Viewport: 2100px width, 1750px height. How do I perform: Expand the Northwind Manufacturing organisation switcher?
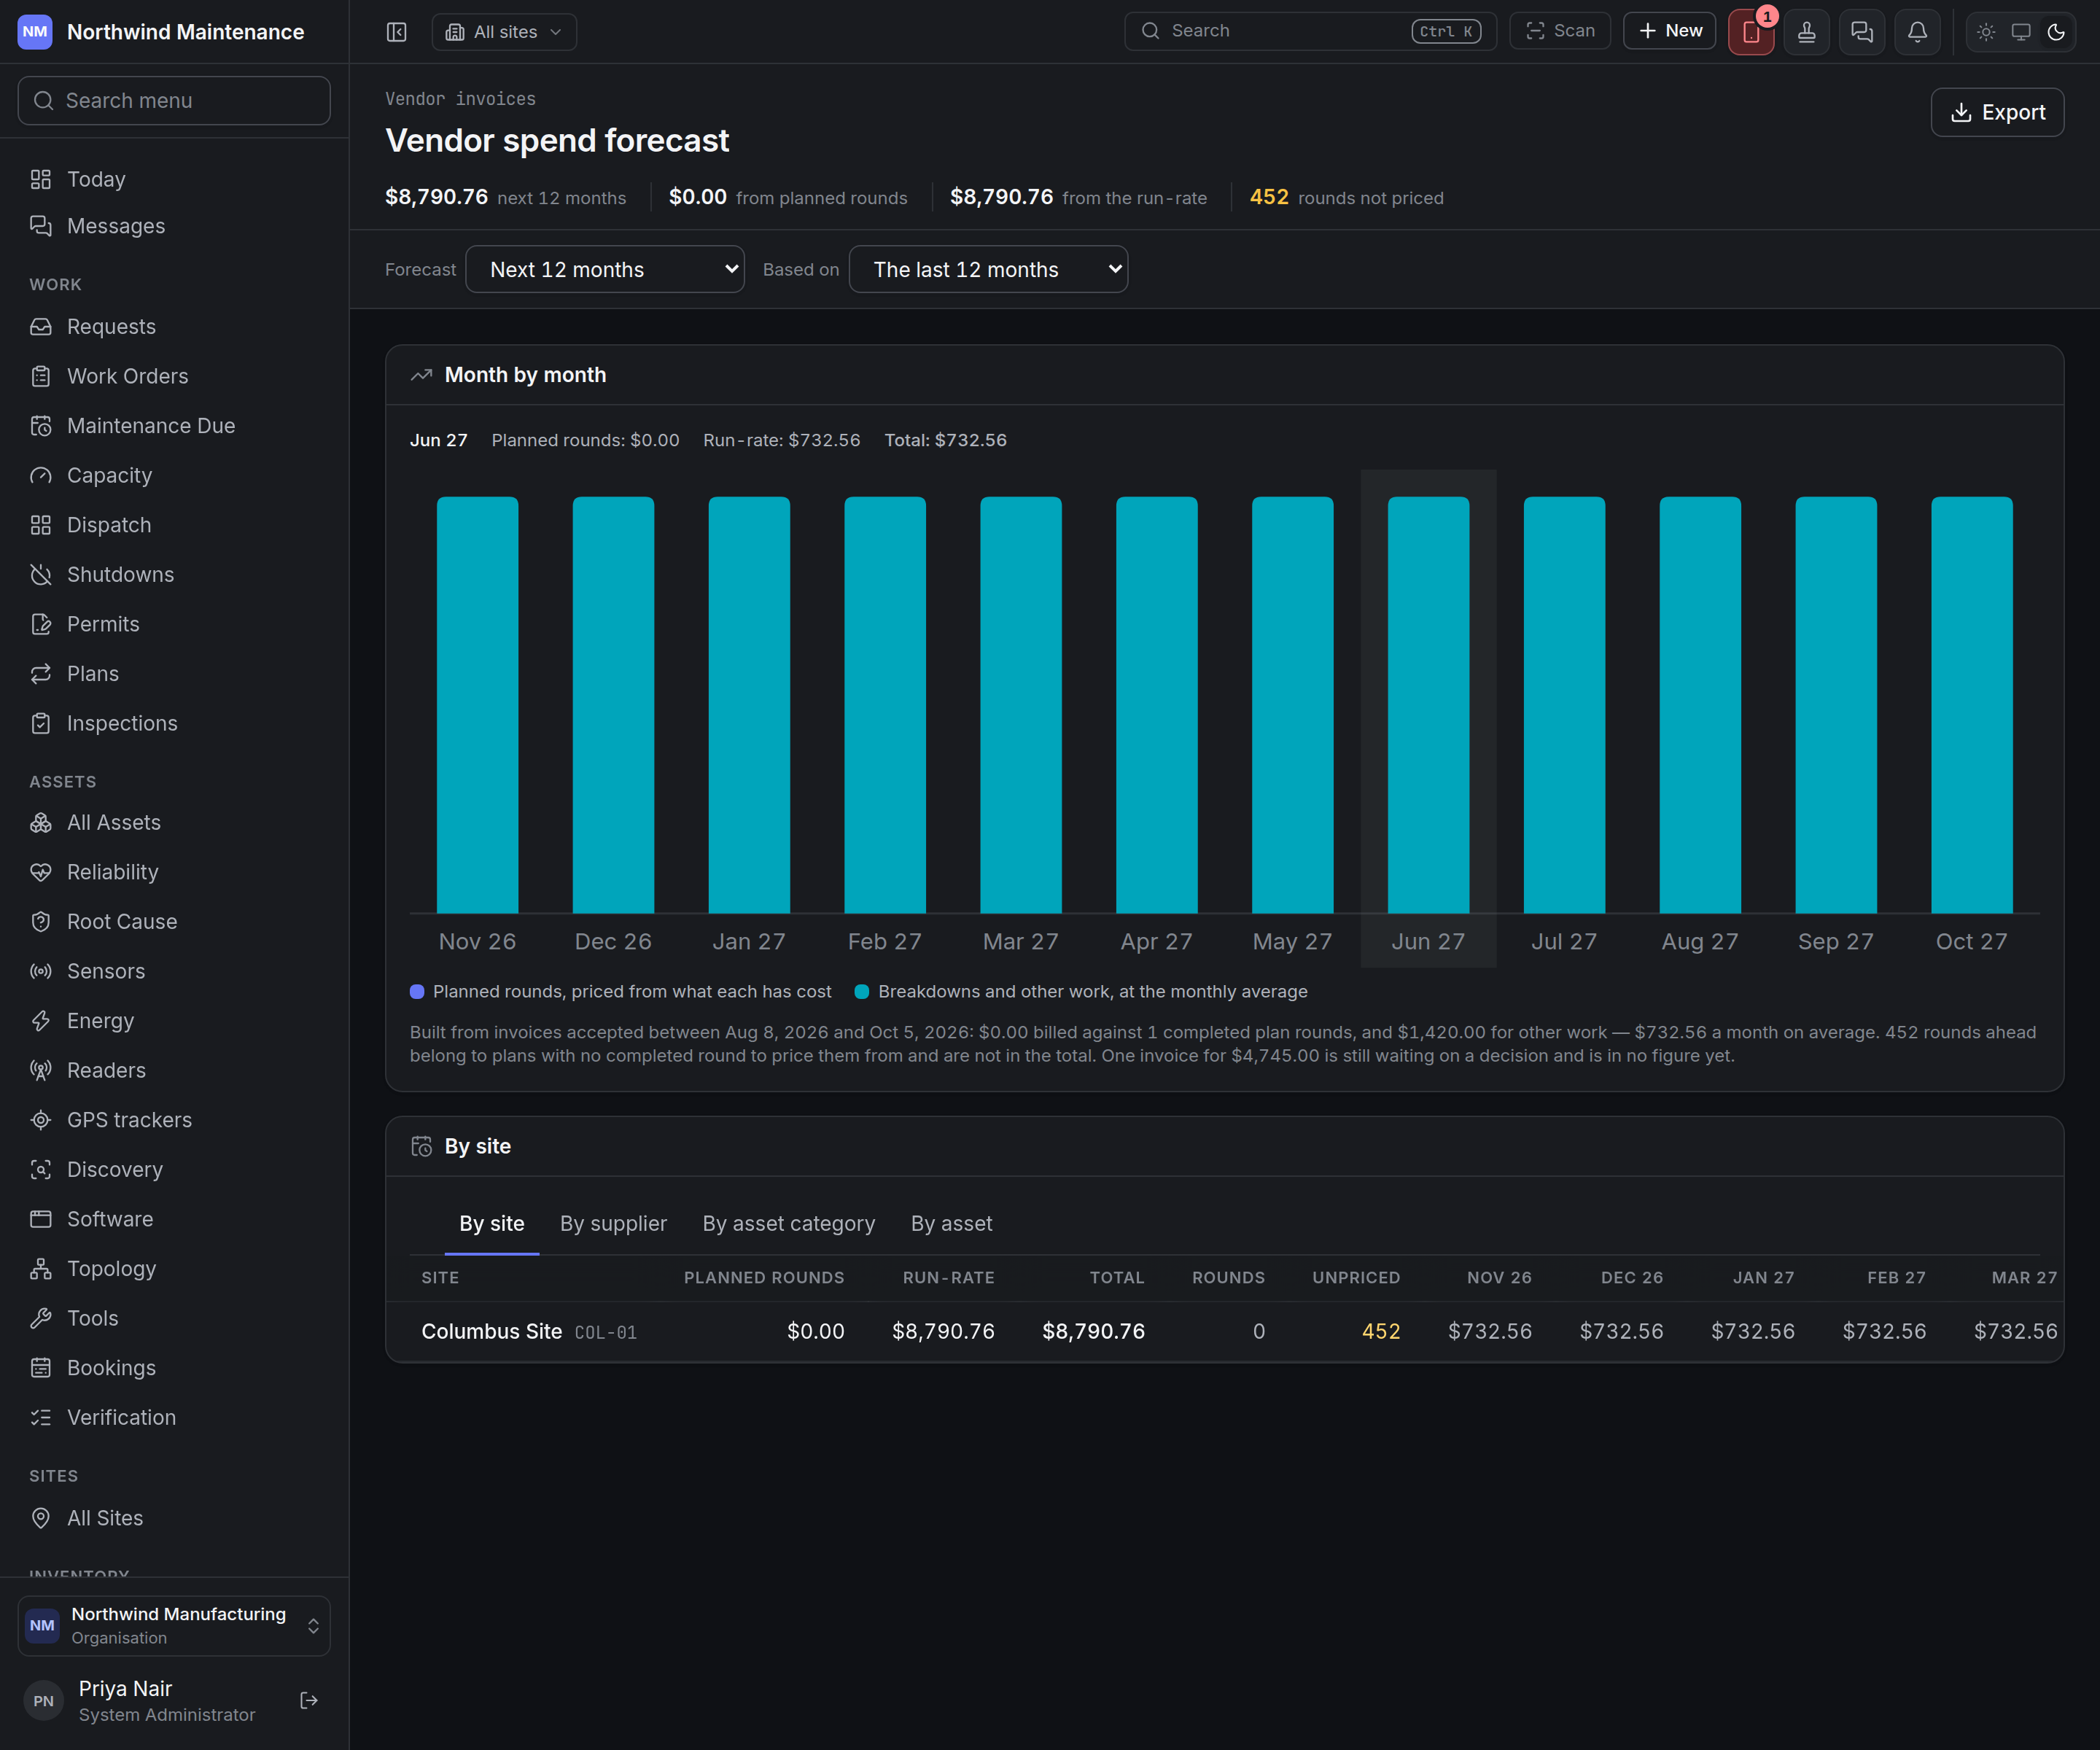(174, 1625)
